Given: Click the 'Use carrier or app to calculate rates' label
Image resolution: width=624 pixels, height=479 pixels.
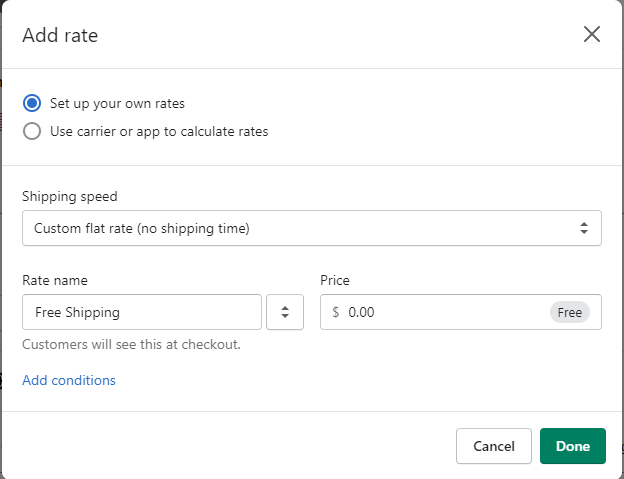Looking at the screenshot, I should coord(159,131).
